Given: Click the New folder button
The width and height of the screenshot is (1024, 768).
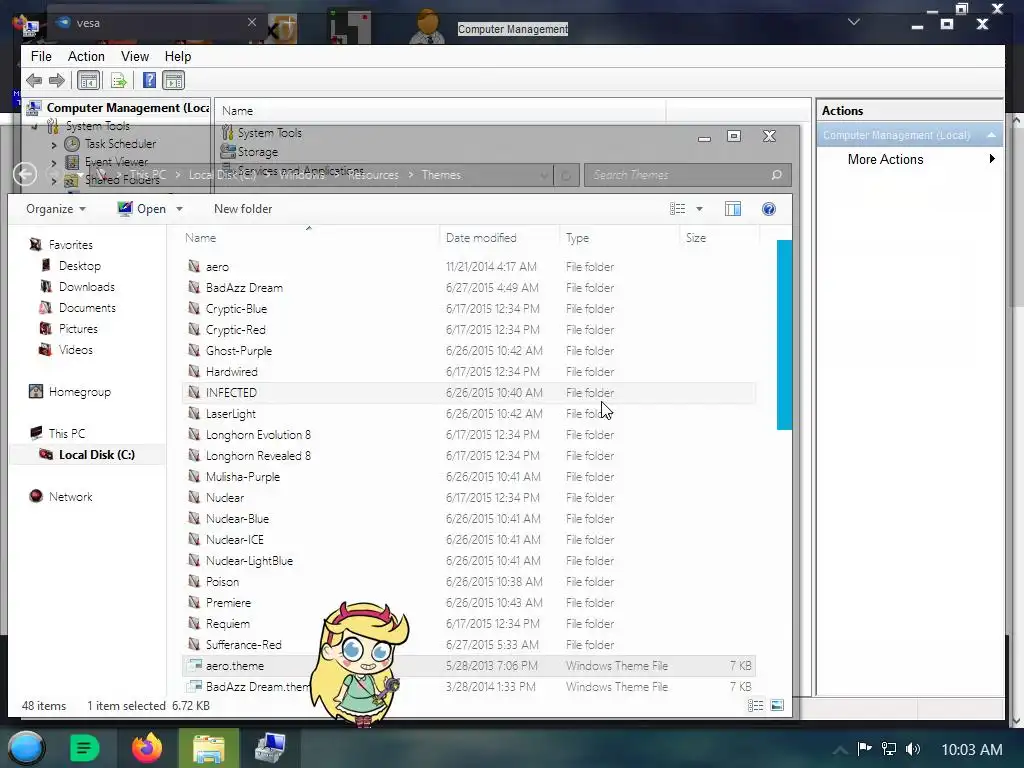Looking at the screenshot, I should click(243, 209).
